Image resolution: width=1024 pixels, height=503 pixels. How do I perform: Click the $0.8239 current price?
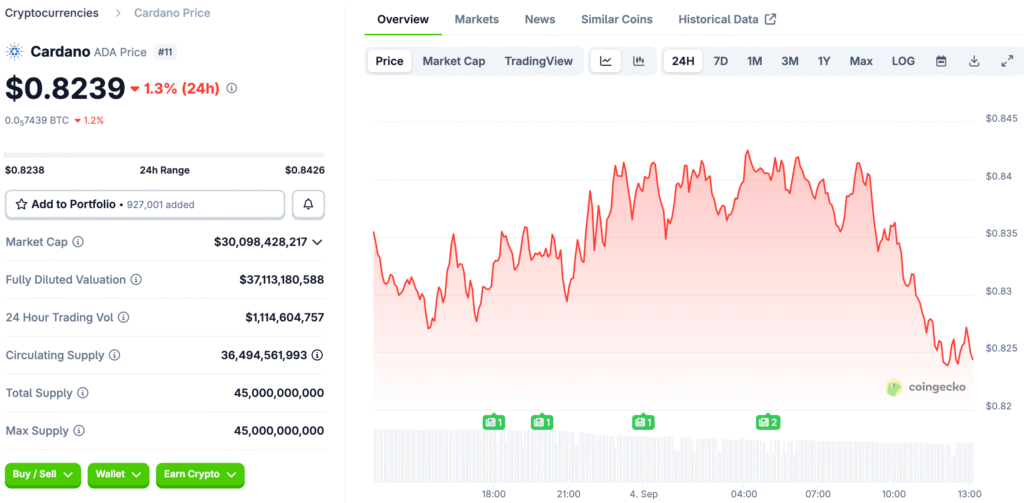65,88
